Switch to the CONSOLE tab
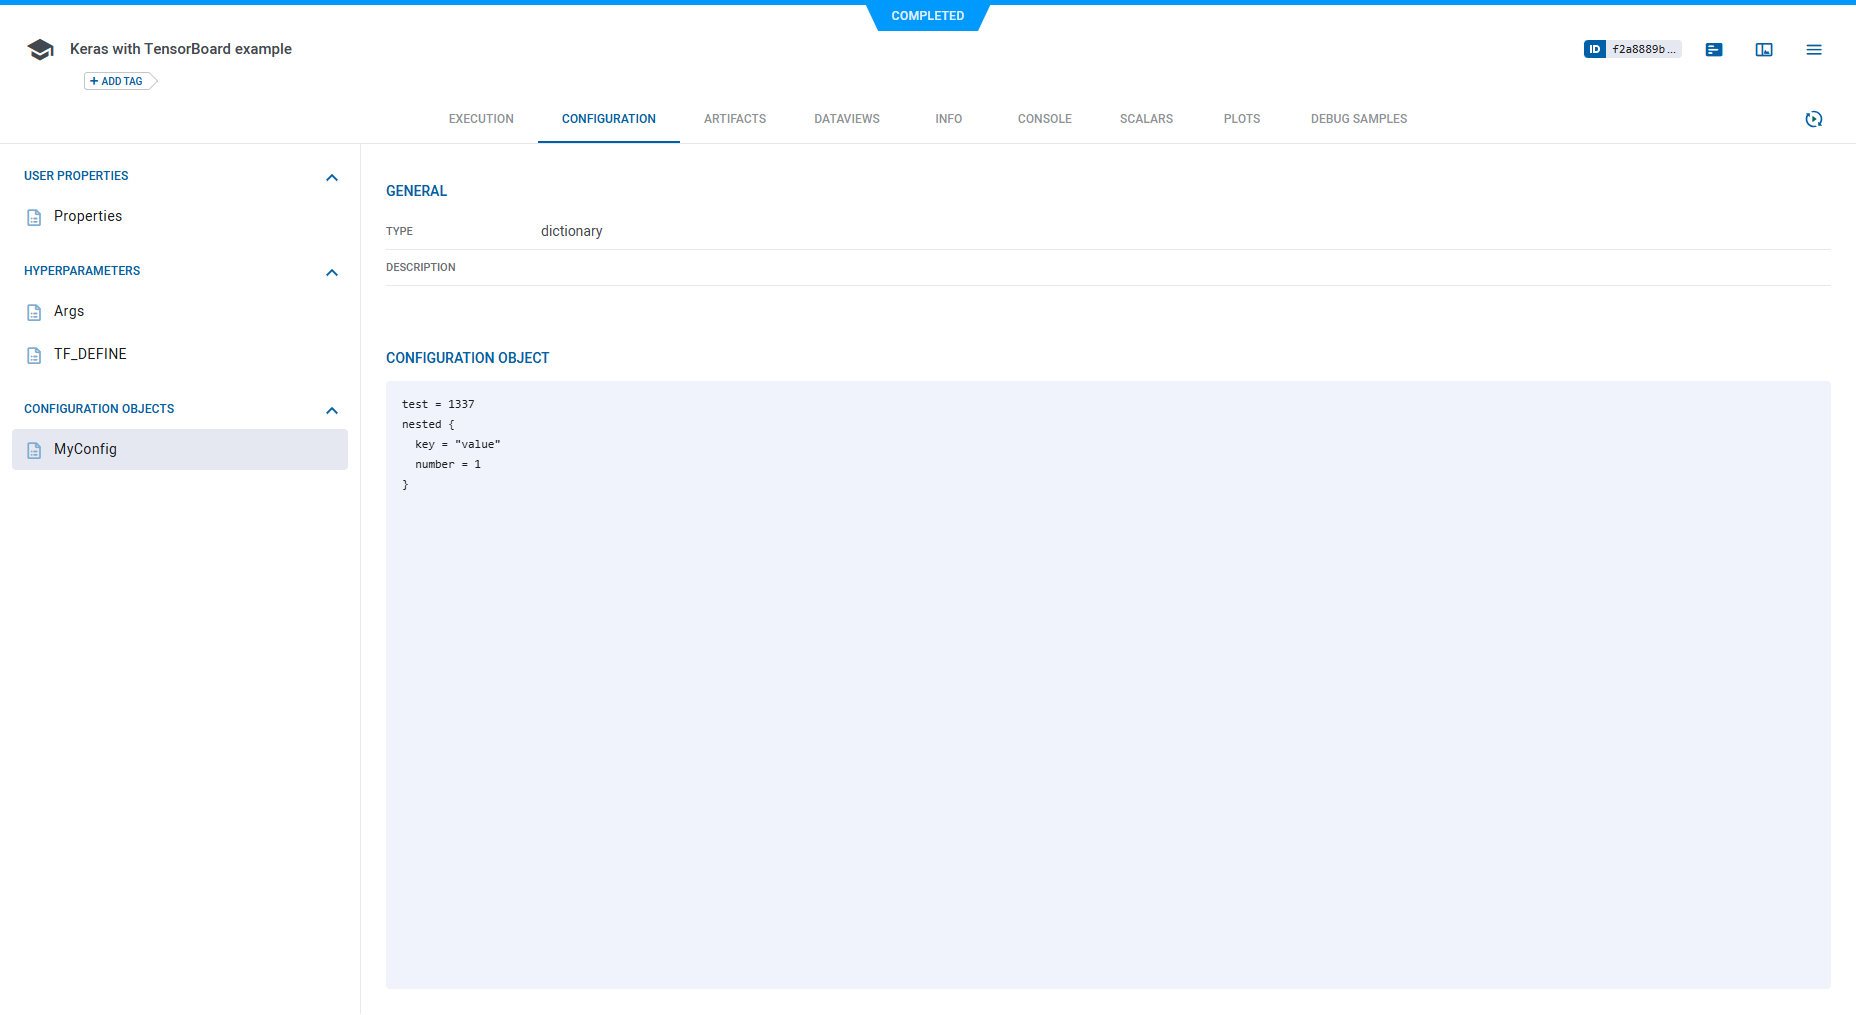 tap(1044, 118)
